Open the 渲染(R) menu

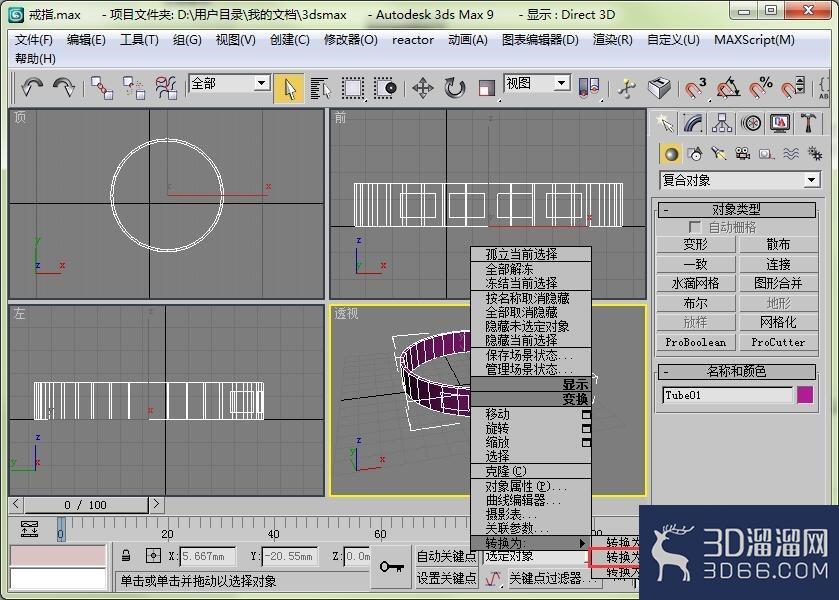(612, 40)
